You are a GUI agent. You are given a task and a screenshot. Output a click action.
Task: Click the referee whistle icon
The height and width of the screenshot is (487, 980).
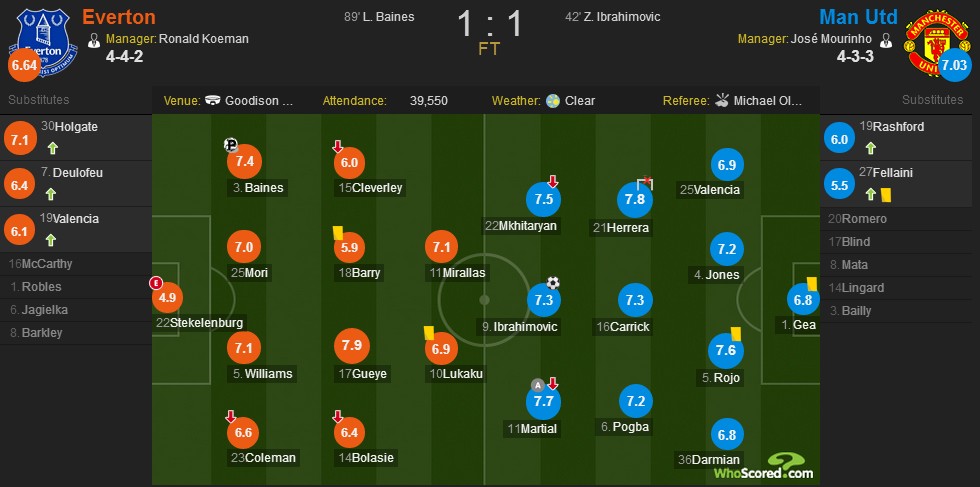pos(722,100)
